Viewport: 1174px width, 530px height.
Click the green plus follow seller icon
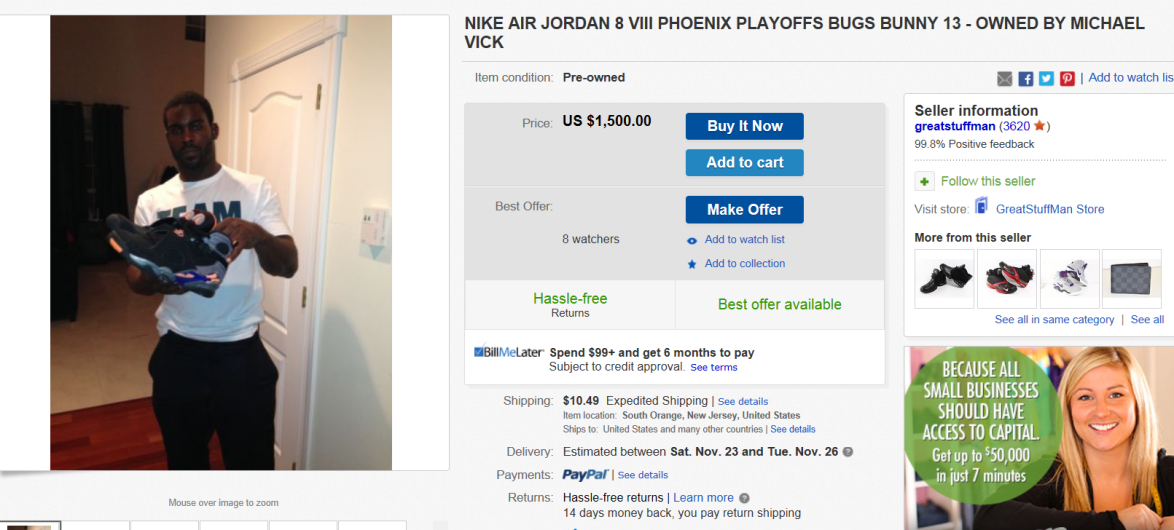tap(925, 181)
